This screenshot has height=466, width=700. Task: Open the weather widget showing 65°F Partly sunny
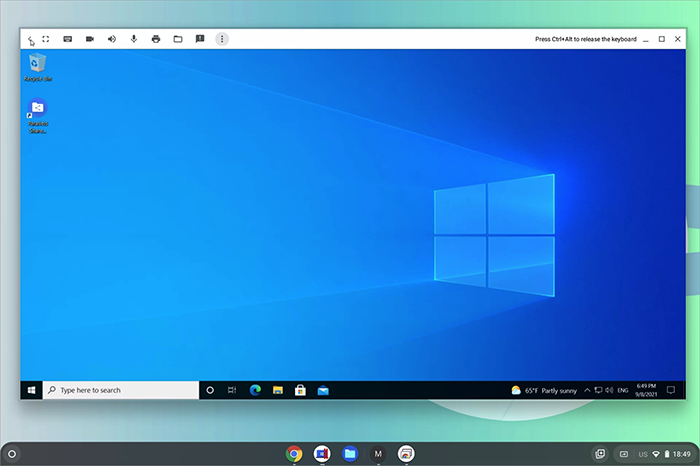pos(543,389)
